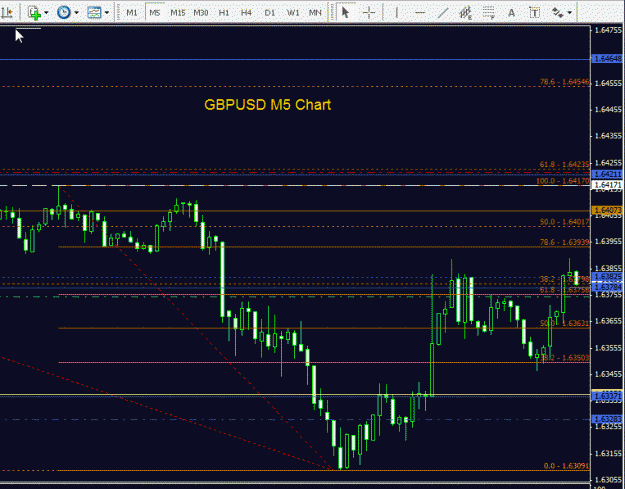Image resolution: width=625 pixels, height=489 pixels.
Task: Click the blue 1.63825 price label
Action: tap(607, 276)
